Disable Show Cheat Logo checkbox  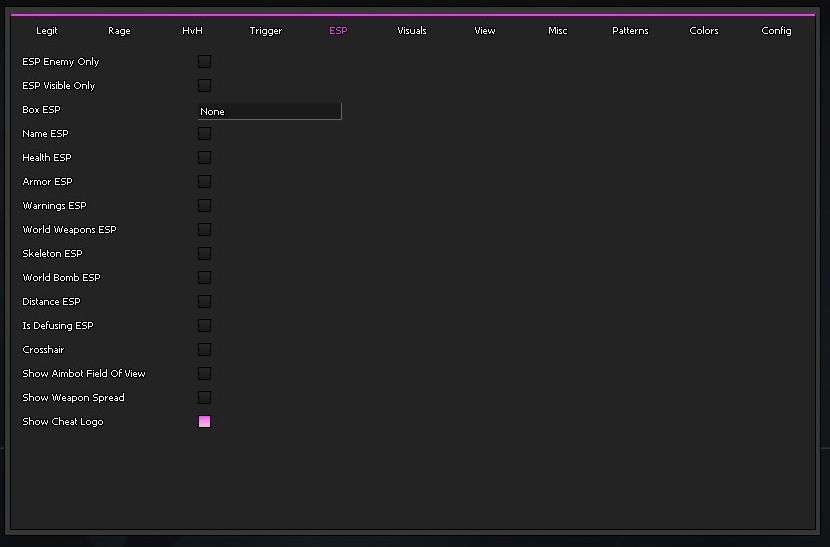[x=204, y=422]
